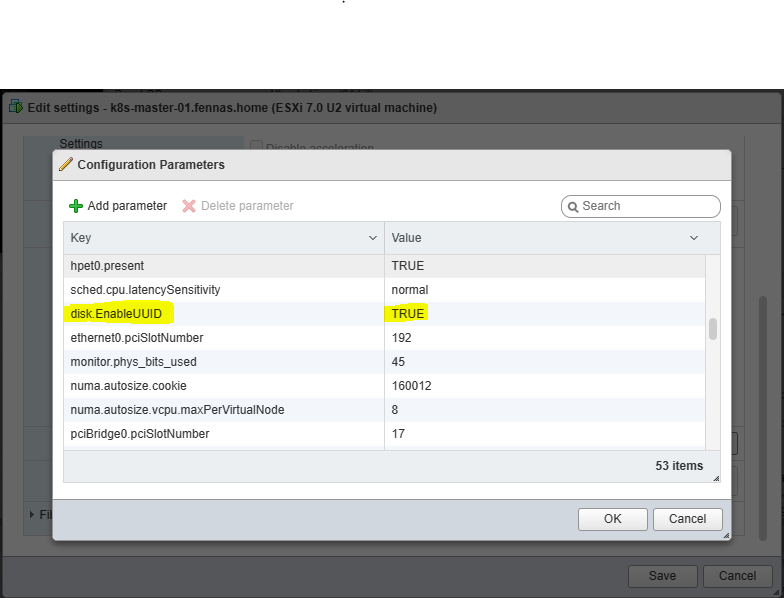Image resolution: width=784 pixels, height=598 pixels.
Task: Select the disk.EnableUUID key
Action: (x=116, y=314)
